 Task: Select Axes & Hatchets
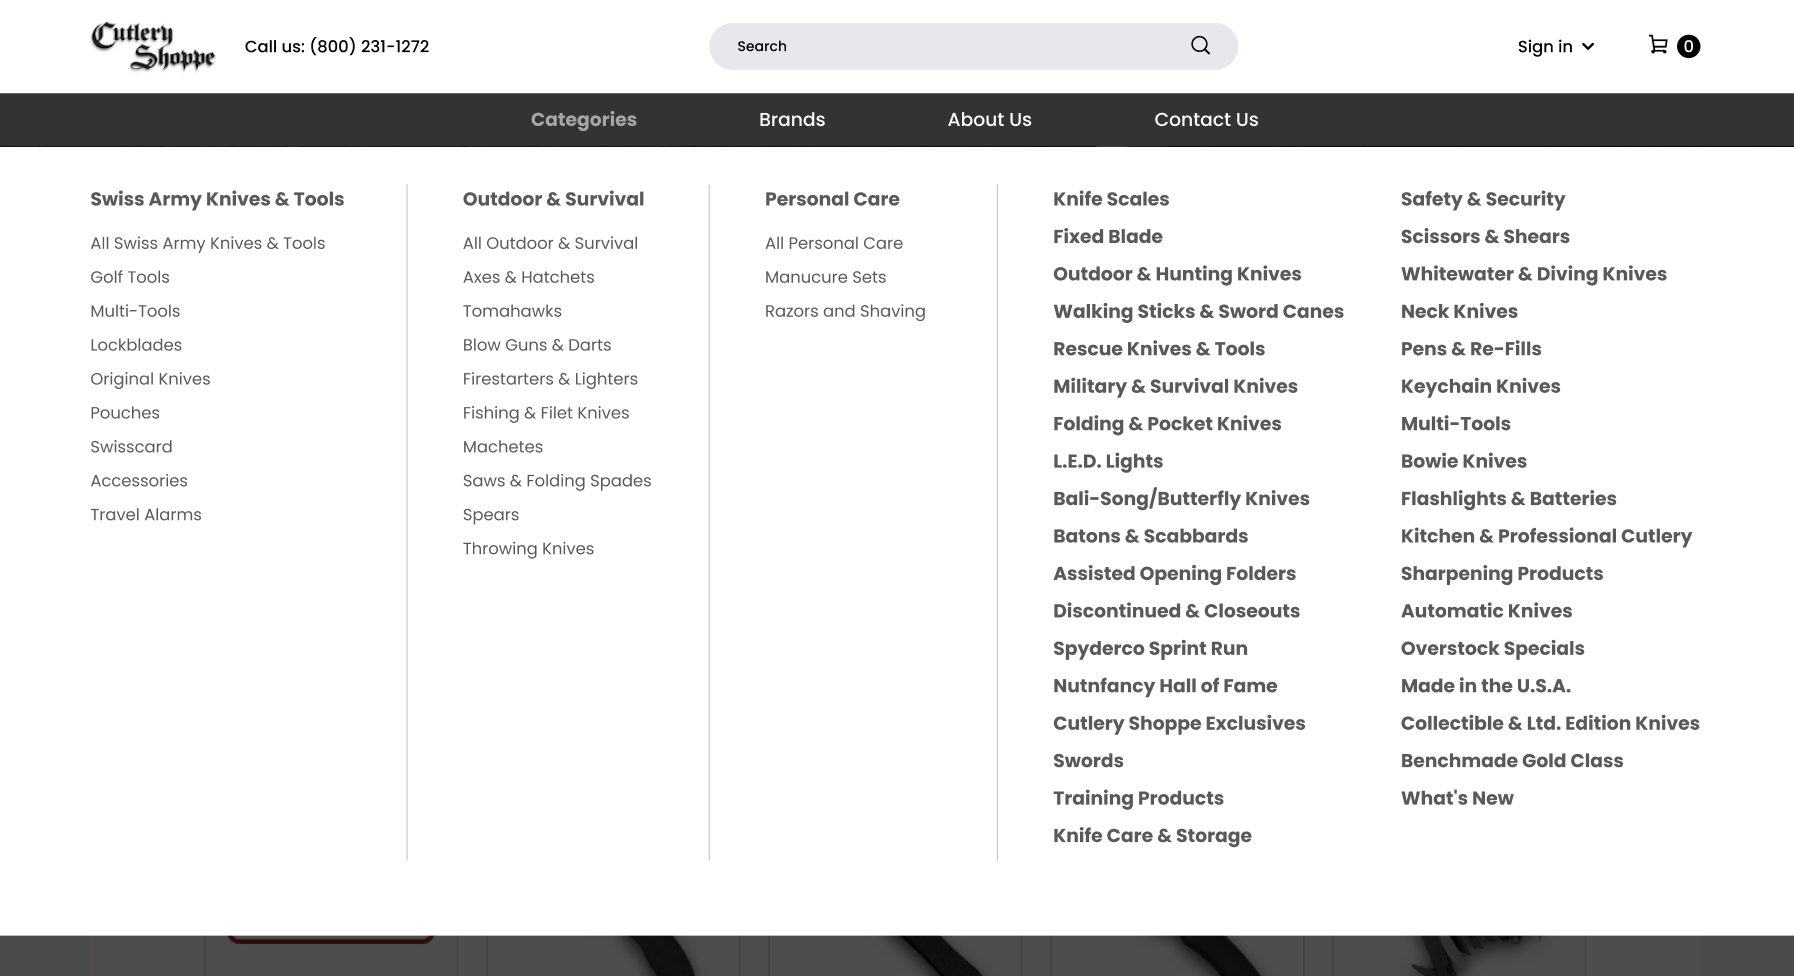point(528,277)
